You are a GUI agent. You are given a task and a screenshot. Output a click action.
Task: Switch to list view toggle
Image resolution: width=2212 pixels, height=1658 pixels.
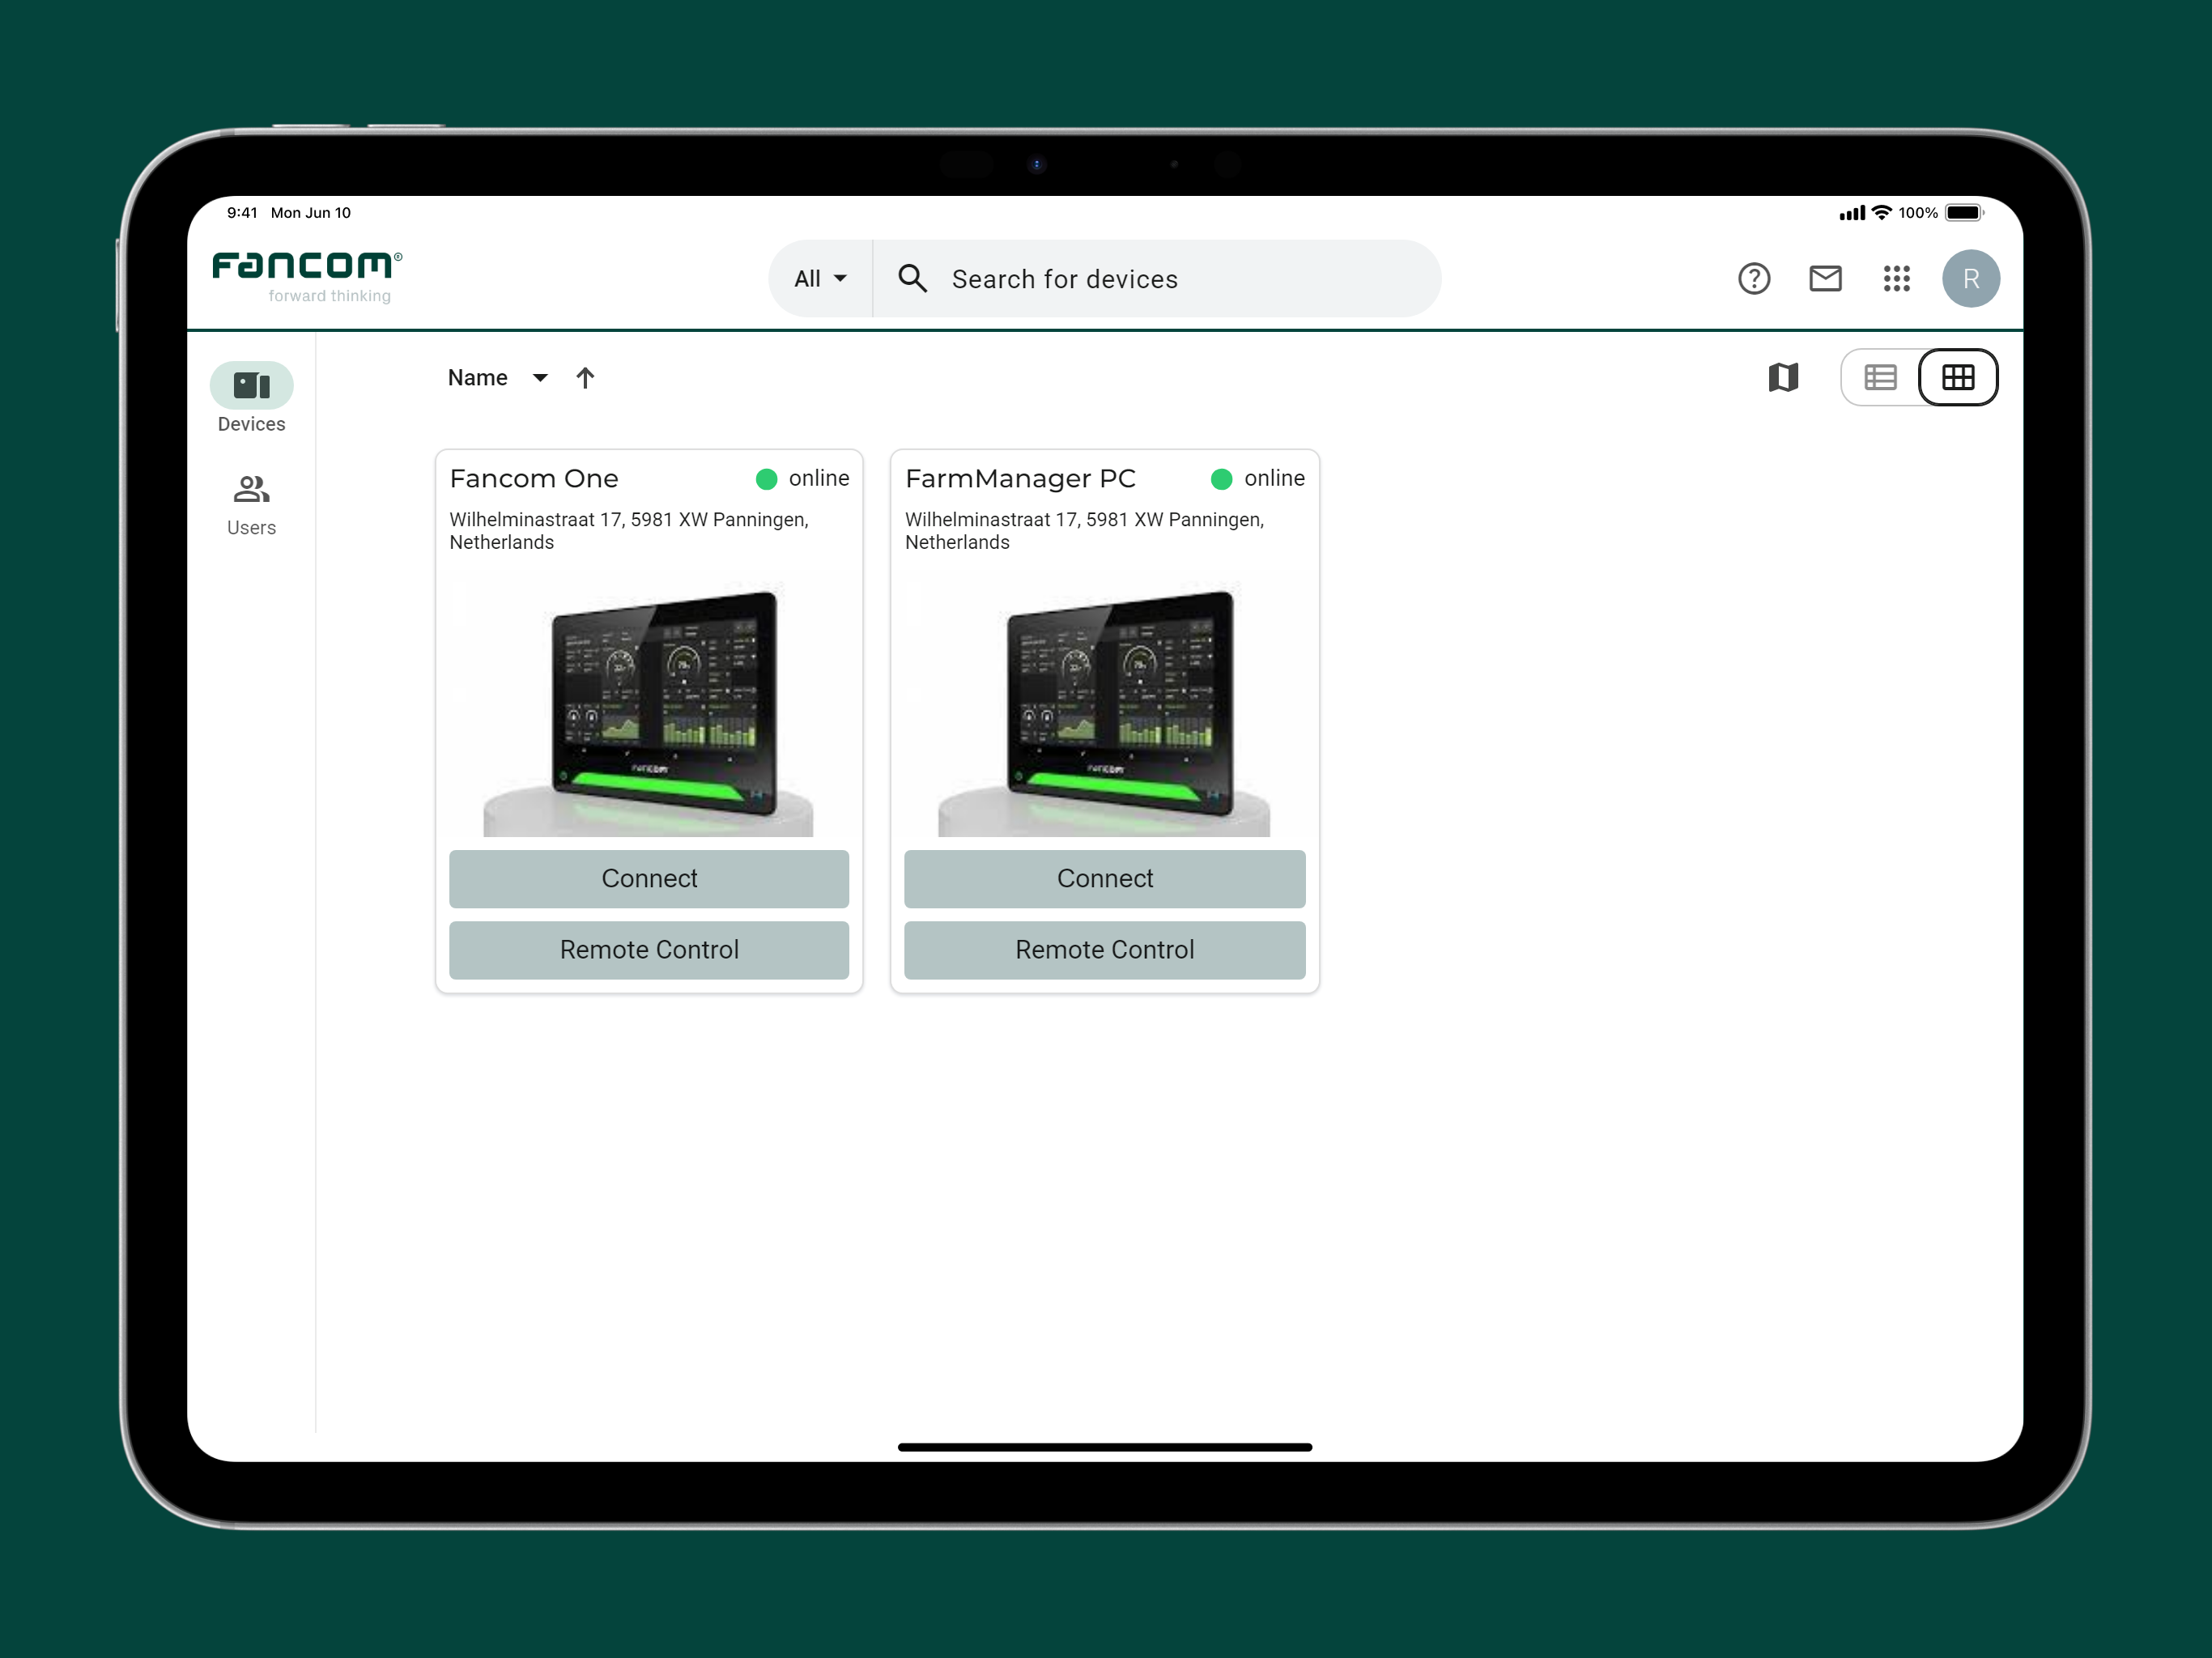click(1880, 377)
